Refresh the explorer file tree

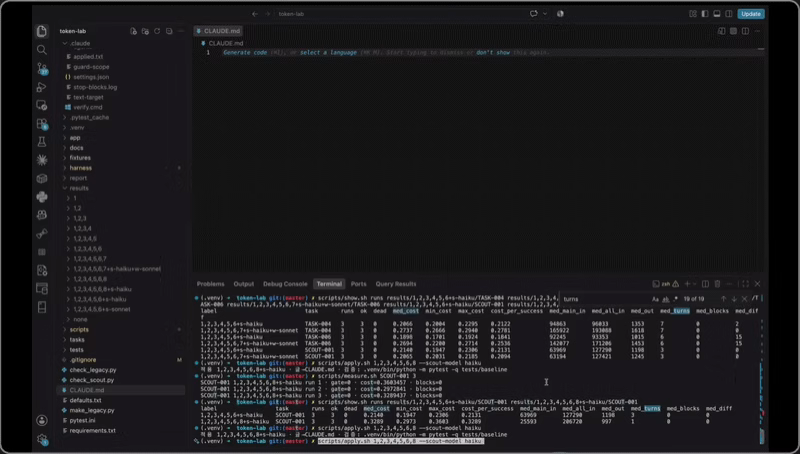(x=157, y=31)
